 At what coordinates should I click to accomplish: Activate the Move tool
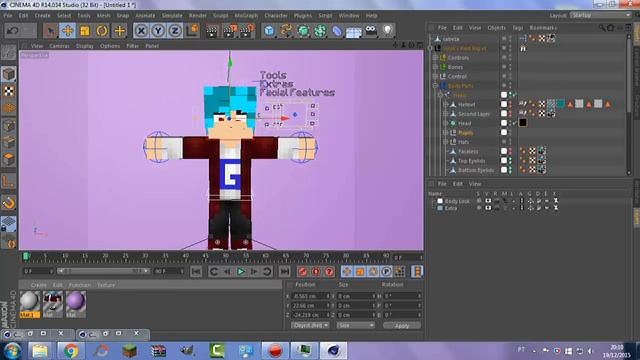(x=67, y=31)
